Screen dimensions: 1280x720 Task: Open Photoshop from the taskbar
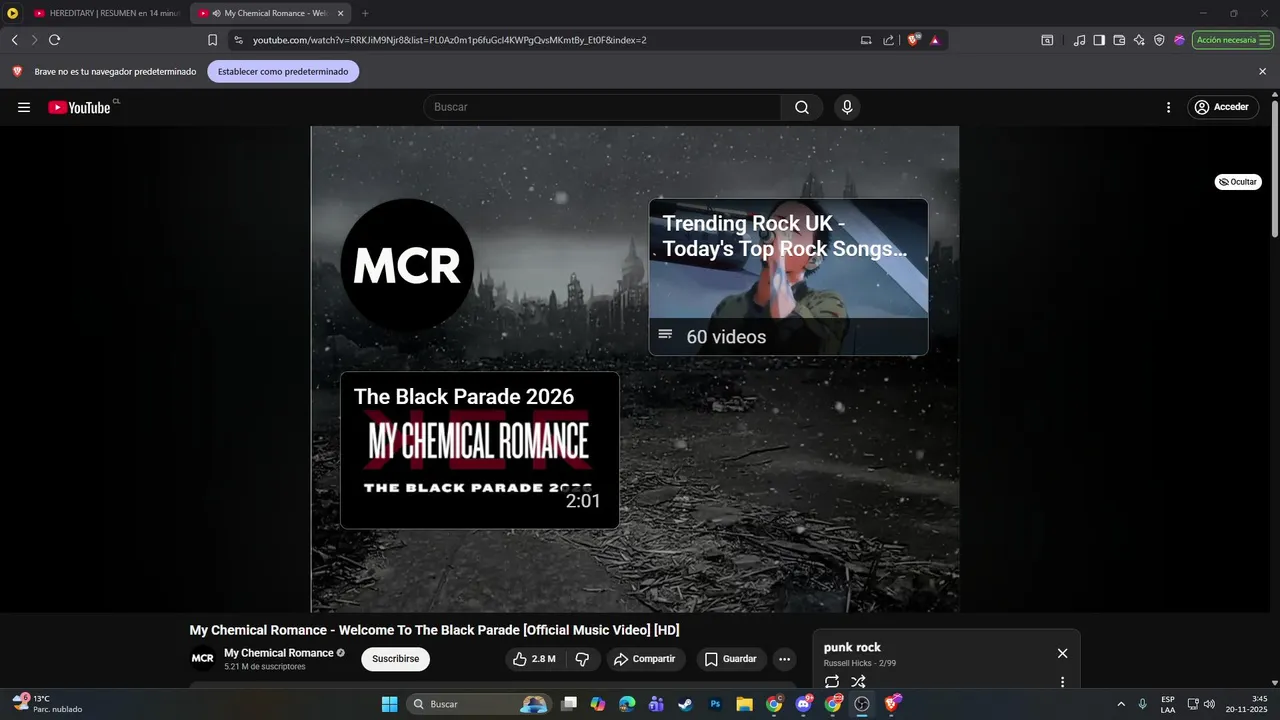point(715,704)
